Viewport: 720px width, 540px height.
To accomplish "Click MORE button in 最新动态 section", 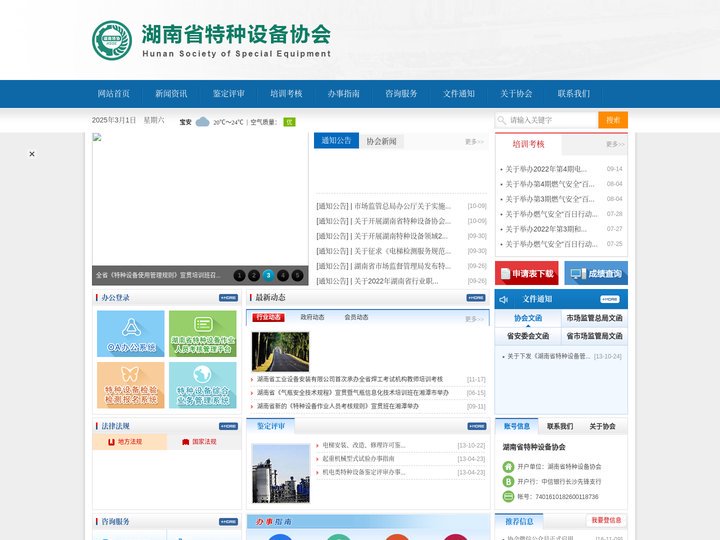I will 476,298.
